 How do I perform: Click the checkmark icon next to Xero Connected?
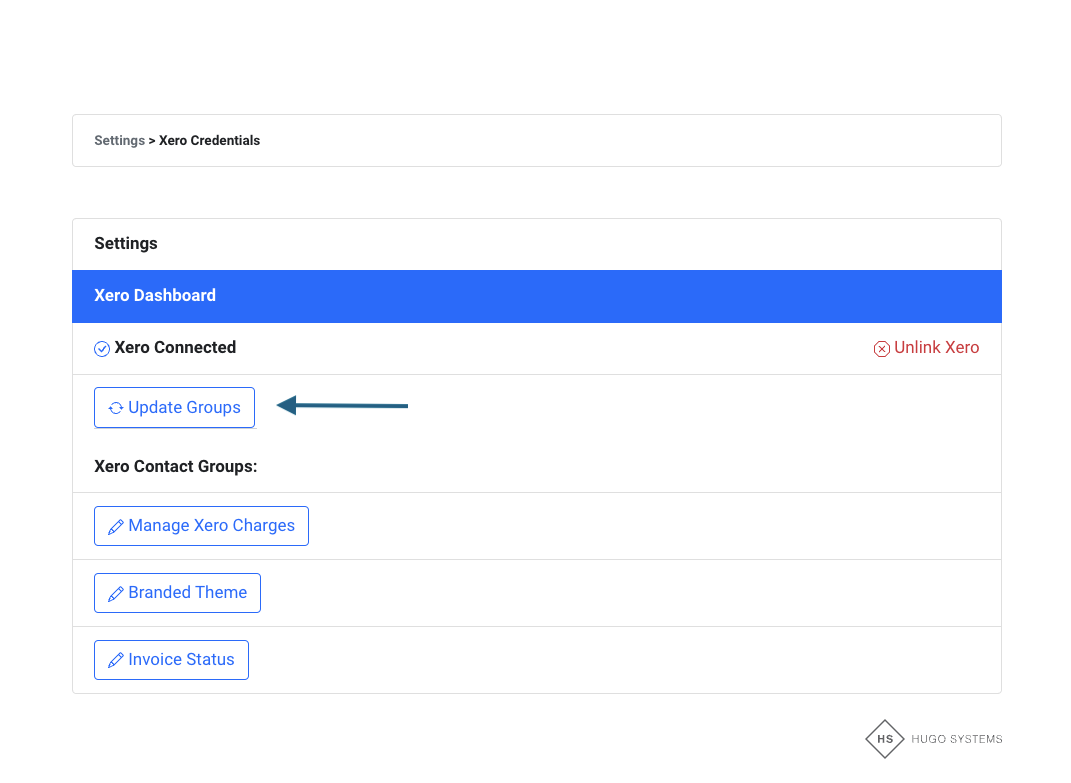coord(102,349)
